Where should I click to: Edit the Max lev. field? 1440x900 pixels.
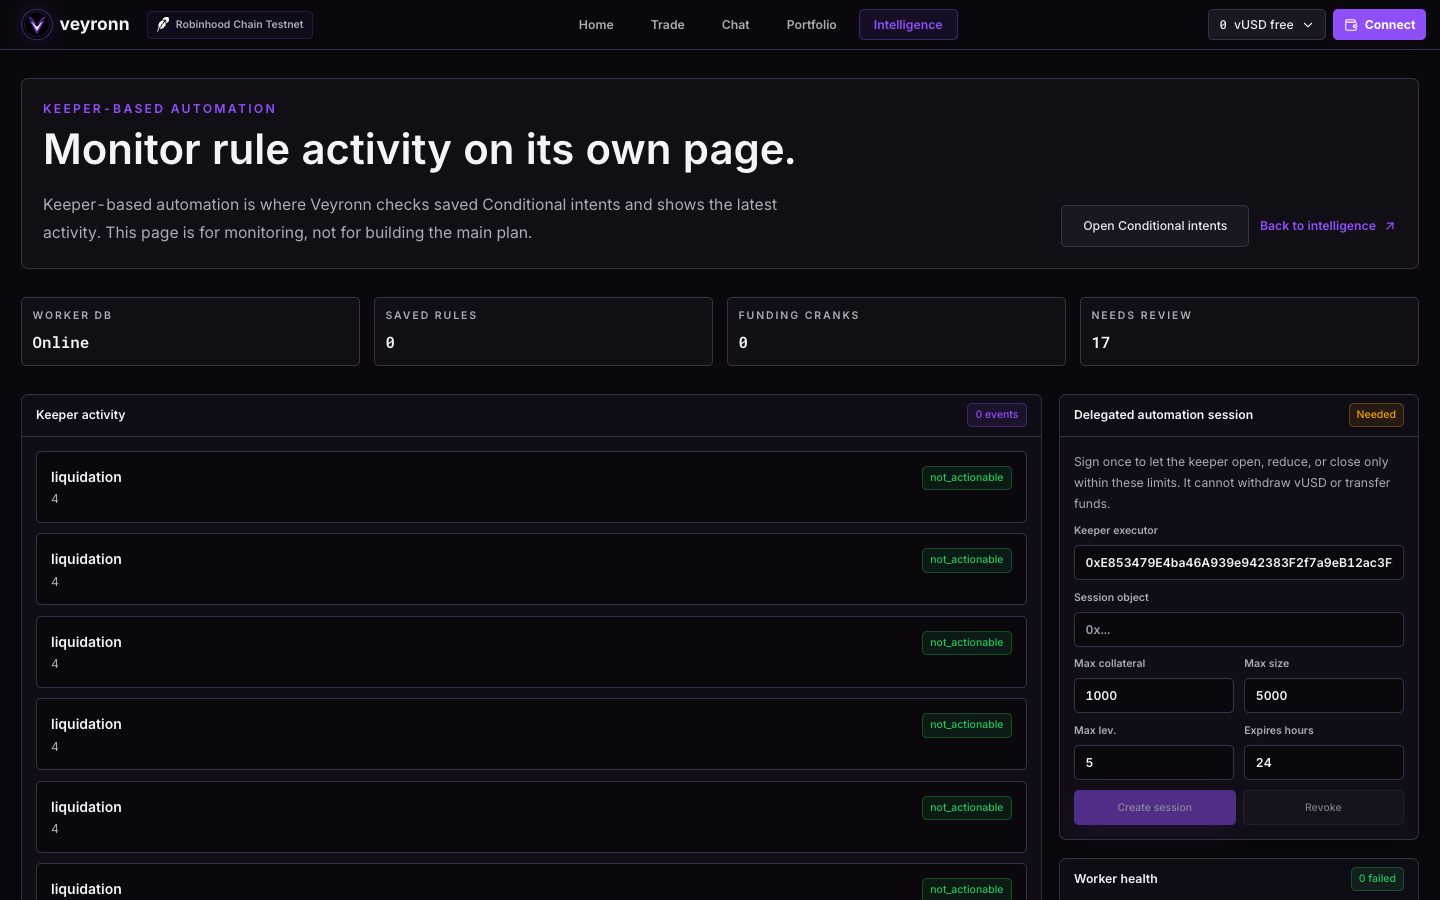point(1154,763)
